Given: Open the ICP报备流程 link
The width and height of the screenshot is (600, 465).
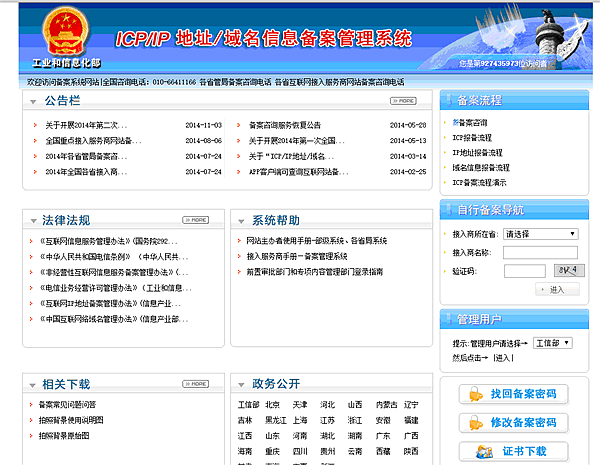Looking at the screenshot, I should click(x=472, y=137).
